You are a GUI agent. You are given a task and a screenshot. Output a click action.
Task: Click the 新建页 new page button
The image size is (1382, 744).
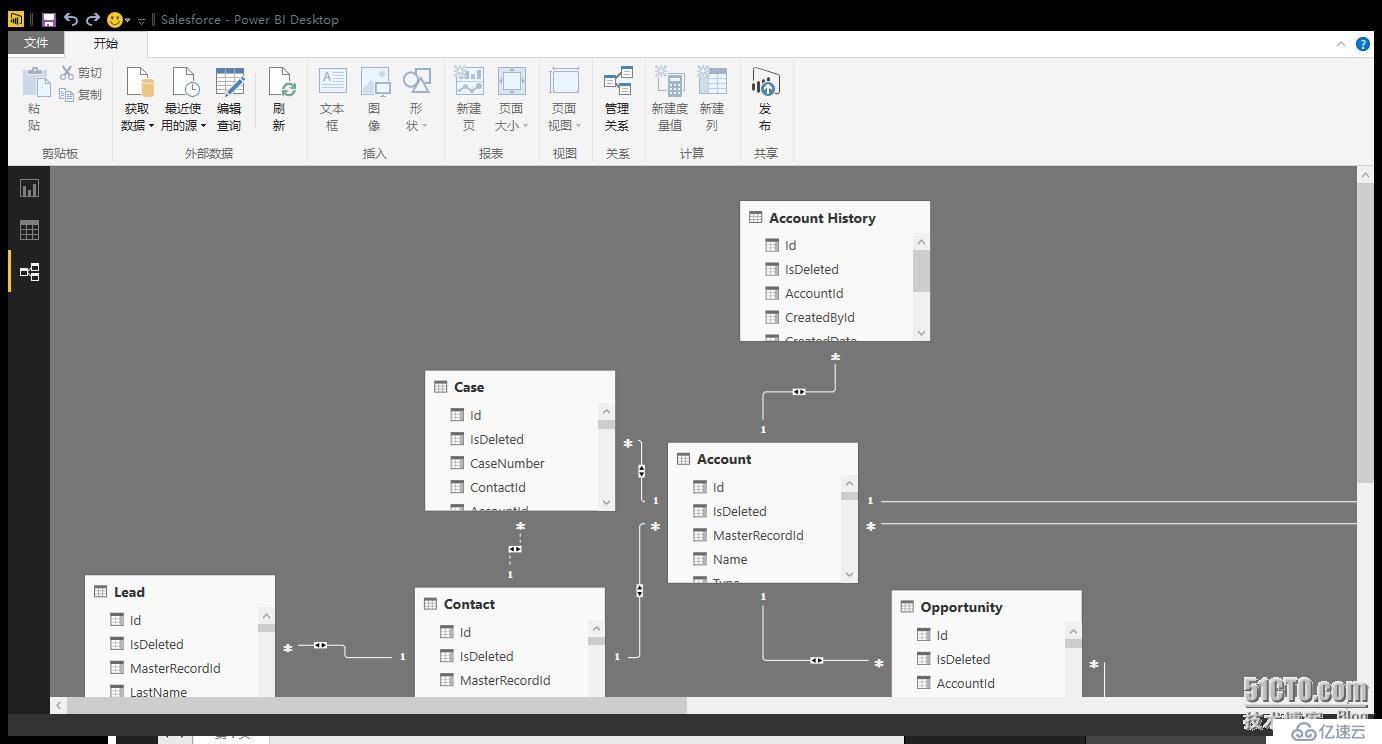469,99
